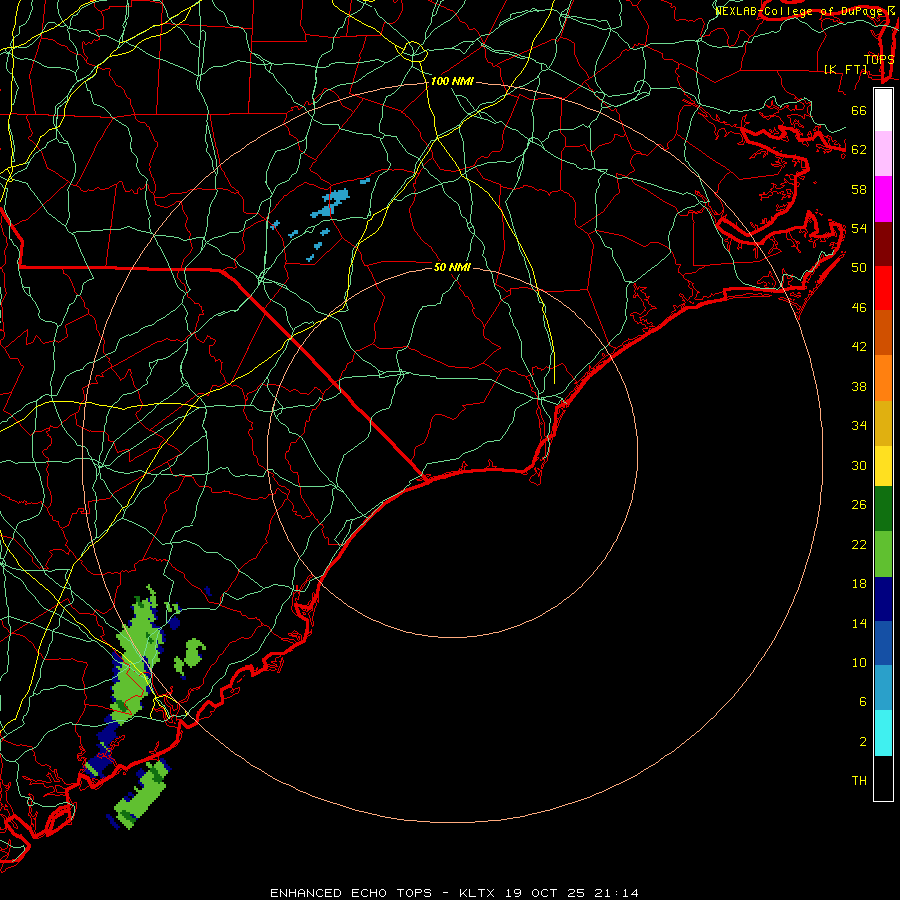This screenshot has height=900, width=900.
Task: Click the cyan legend swatch above 2
Action: coord(883,733)
